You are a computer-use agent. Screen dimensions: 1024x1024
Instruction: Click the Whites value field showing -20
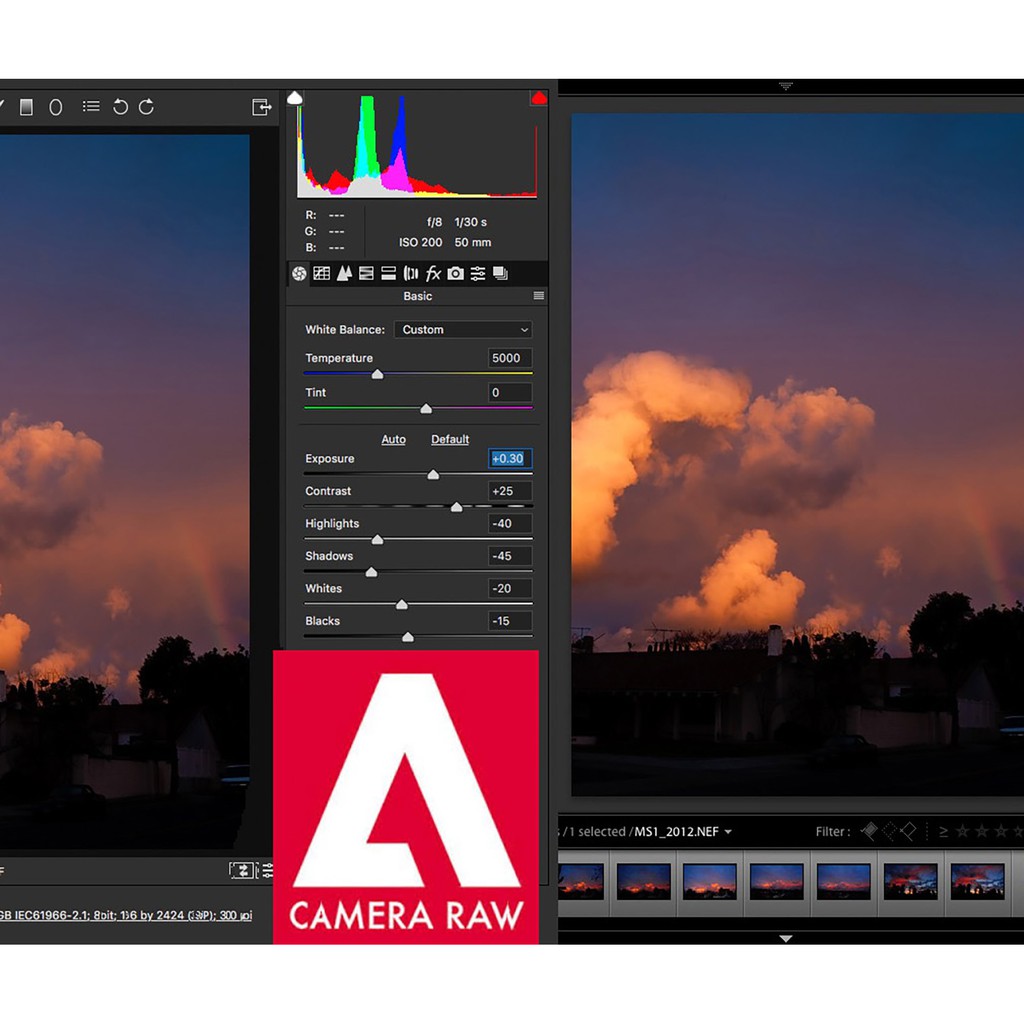tap(509, 588)
